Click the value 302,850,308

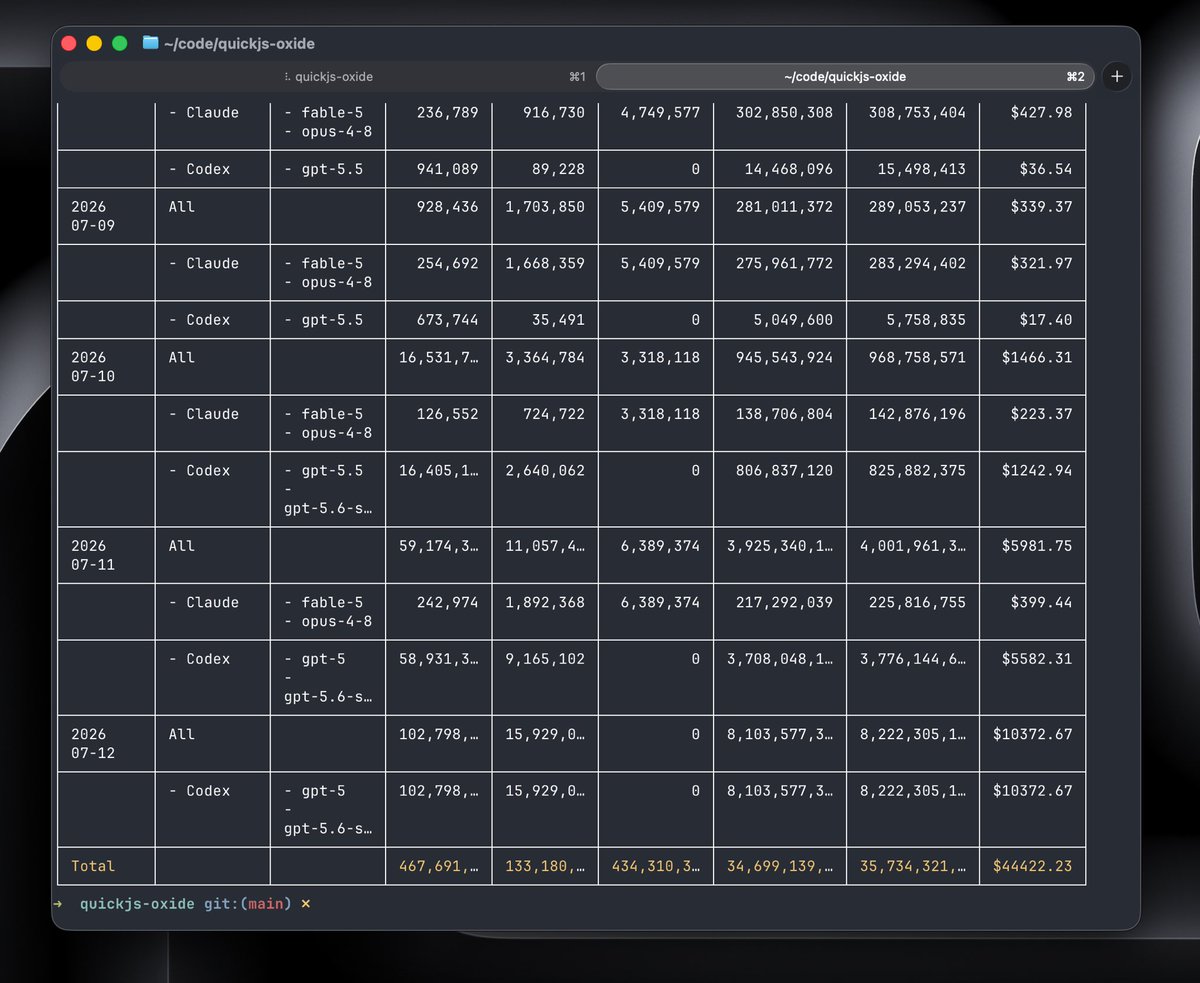[784, 112]
